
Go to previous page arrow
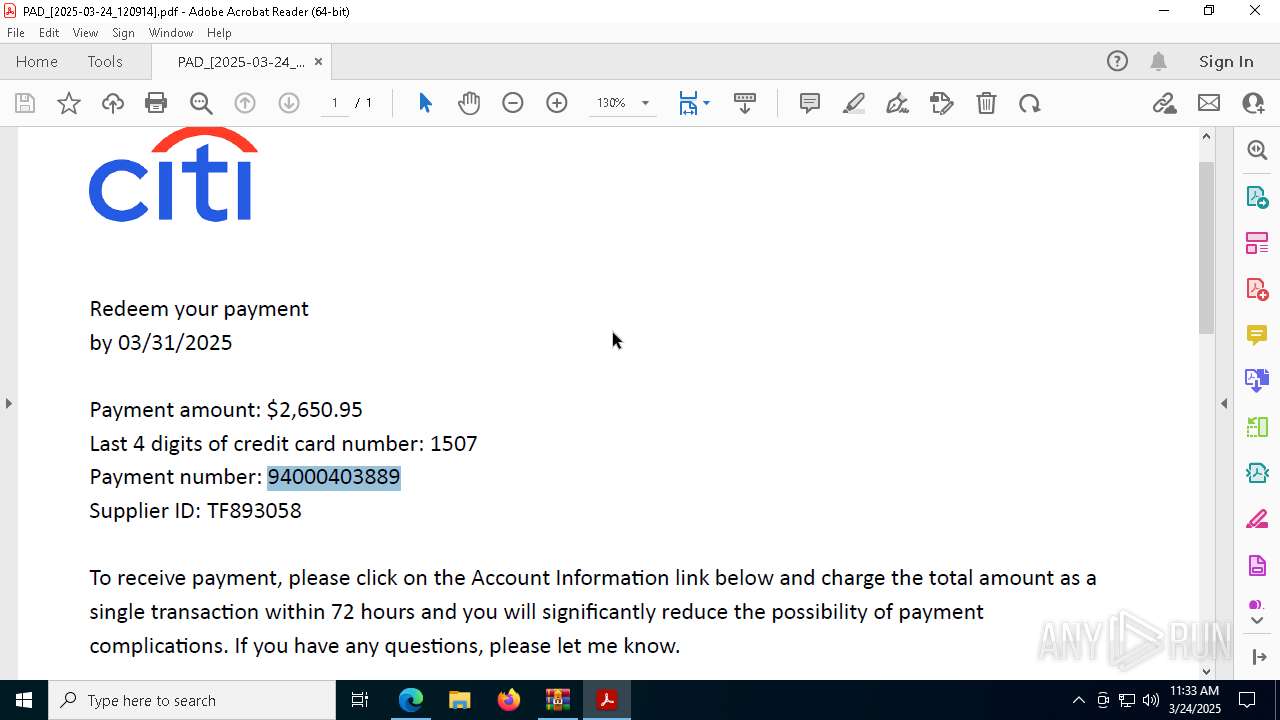[x=245, y=103]
